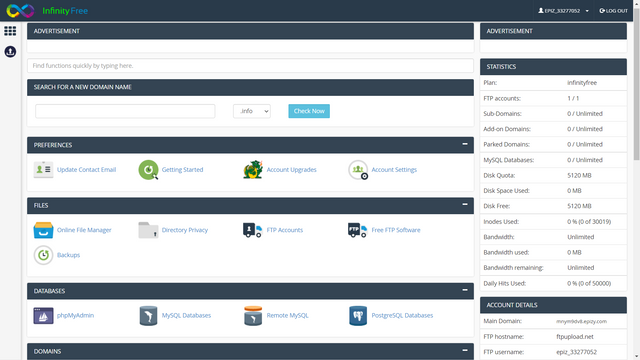This screenshot has width=640, height=360.
Task: Open the Remote MySQL link
Action: coord(288,315)
